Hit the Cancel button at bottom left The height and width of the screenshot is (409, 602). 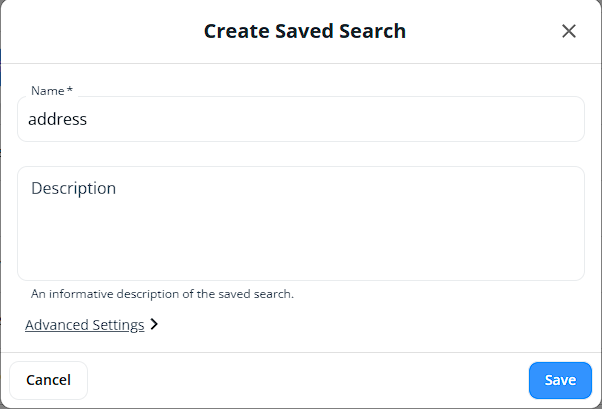coord(48,380)
